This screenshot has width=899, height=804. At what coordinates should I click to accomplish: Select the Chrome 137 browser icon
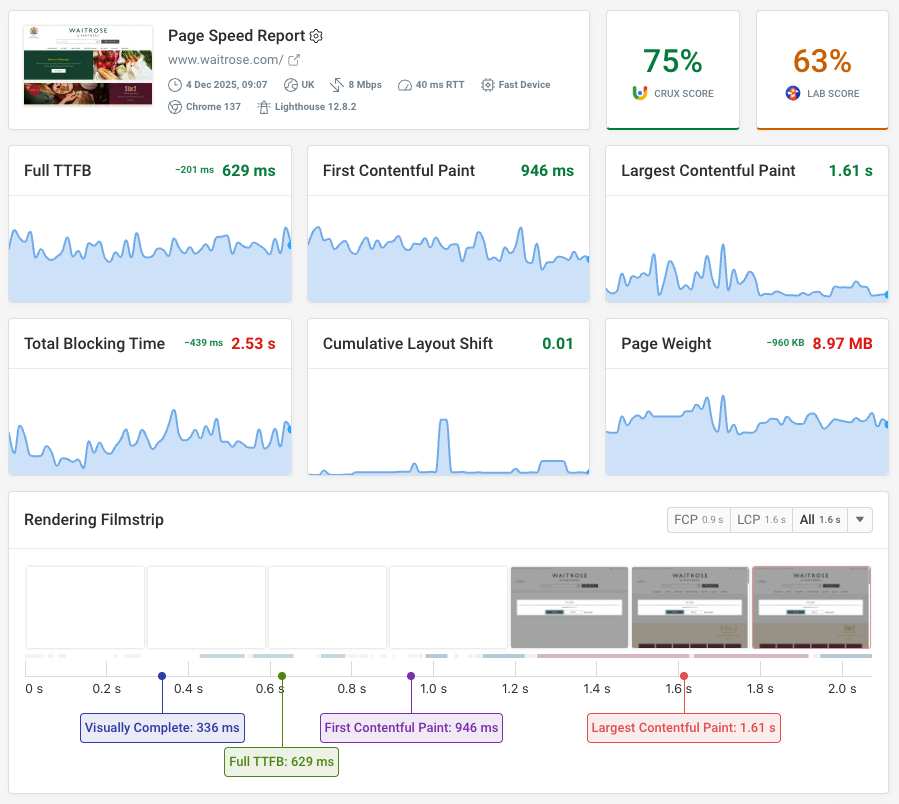point(176,107)
